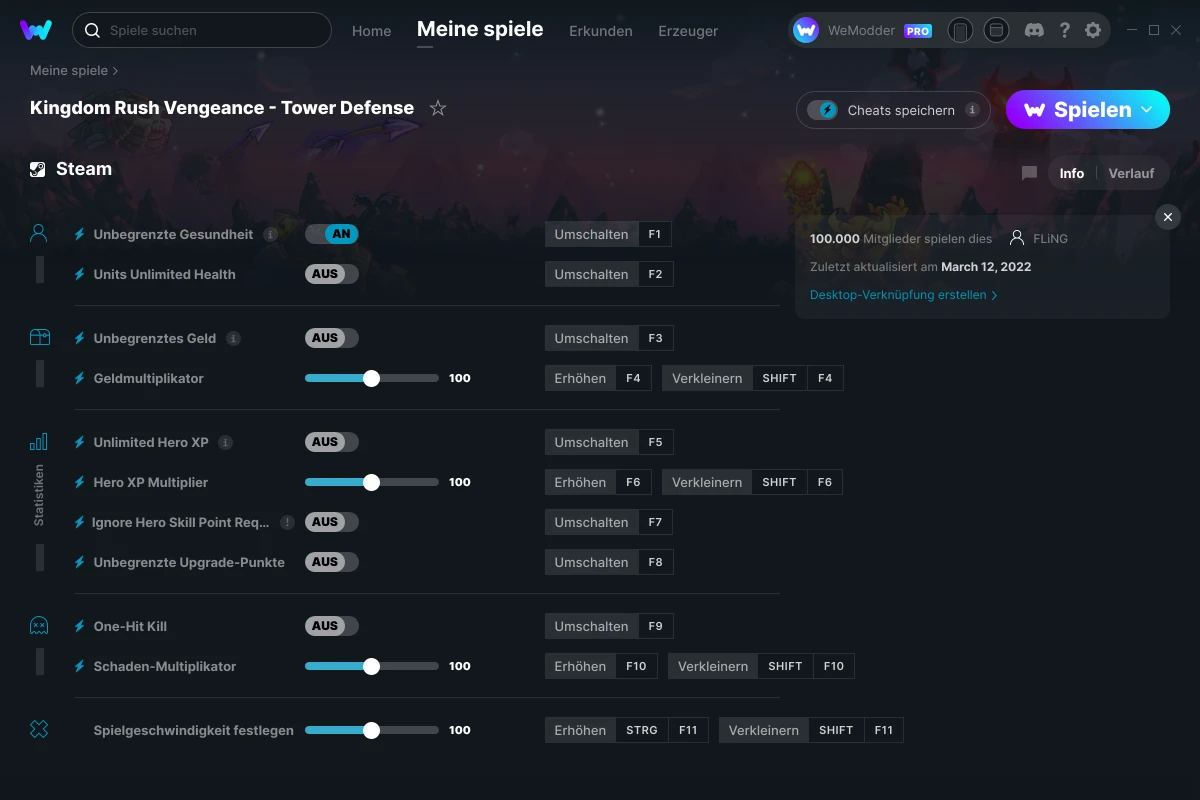Close the info panel with X
Screen dimensions: 1200x800
[1167, 217]
